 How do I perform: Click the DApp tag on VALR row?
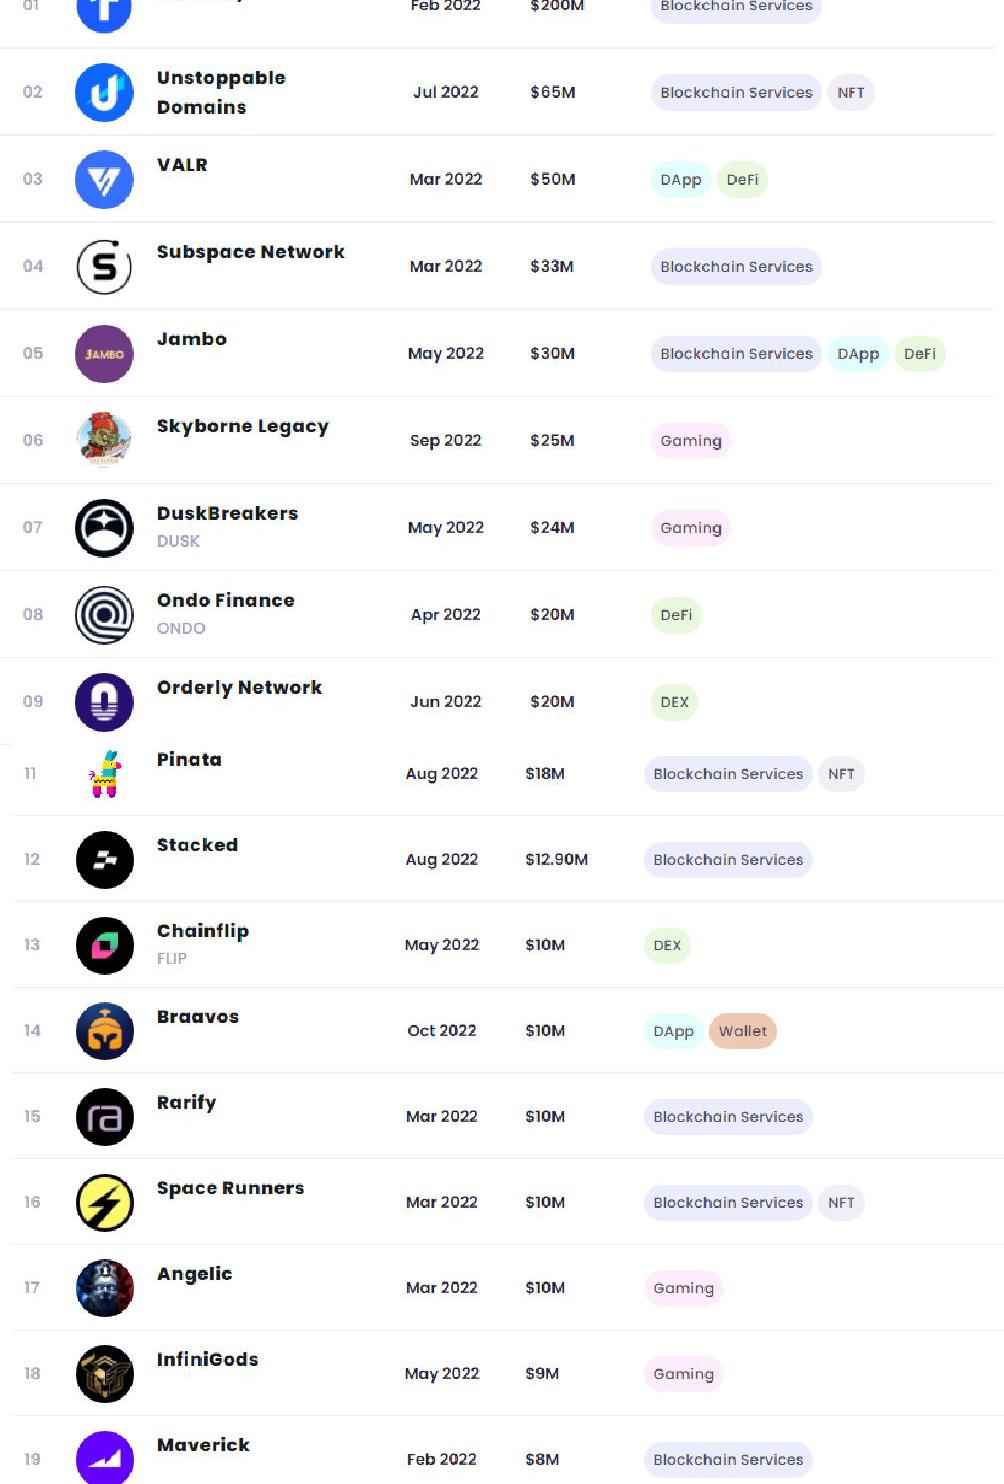pos(680,180)
